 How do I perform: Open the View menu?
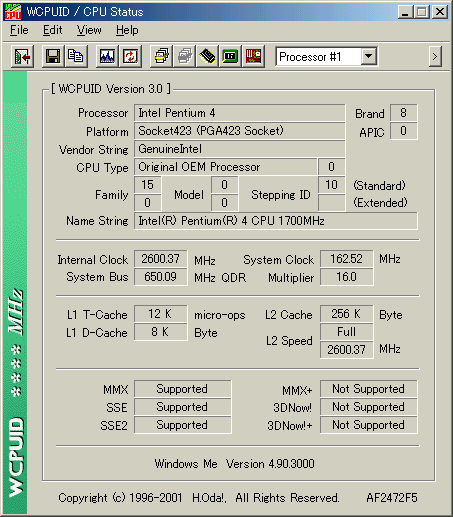click(x=89, y=30)
